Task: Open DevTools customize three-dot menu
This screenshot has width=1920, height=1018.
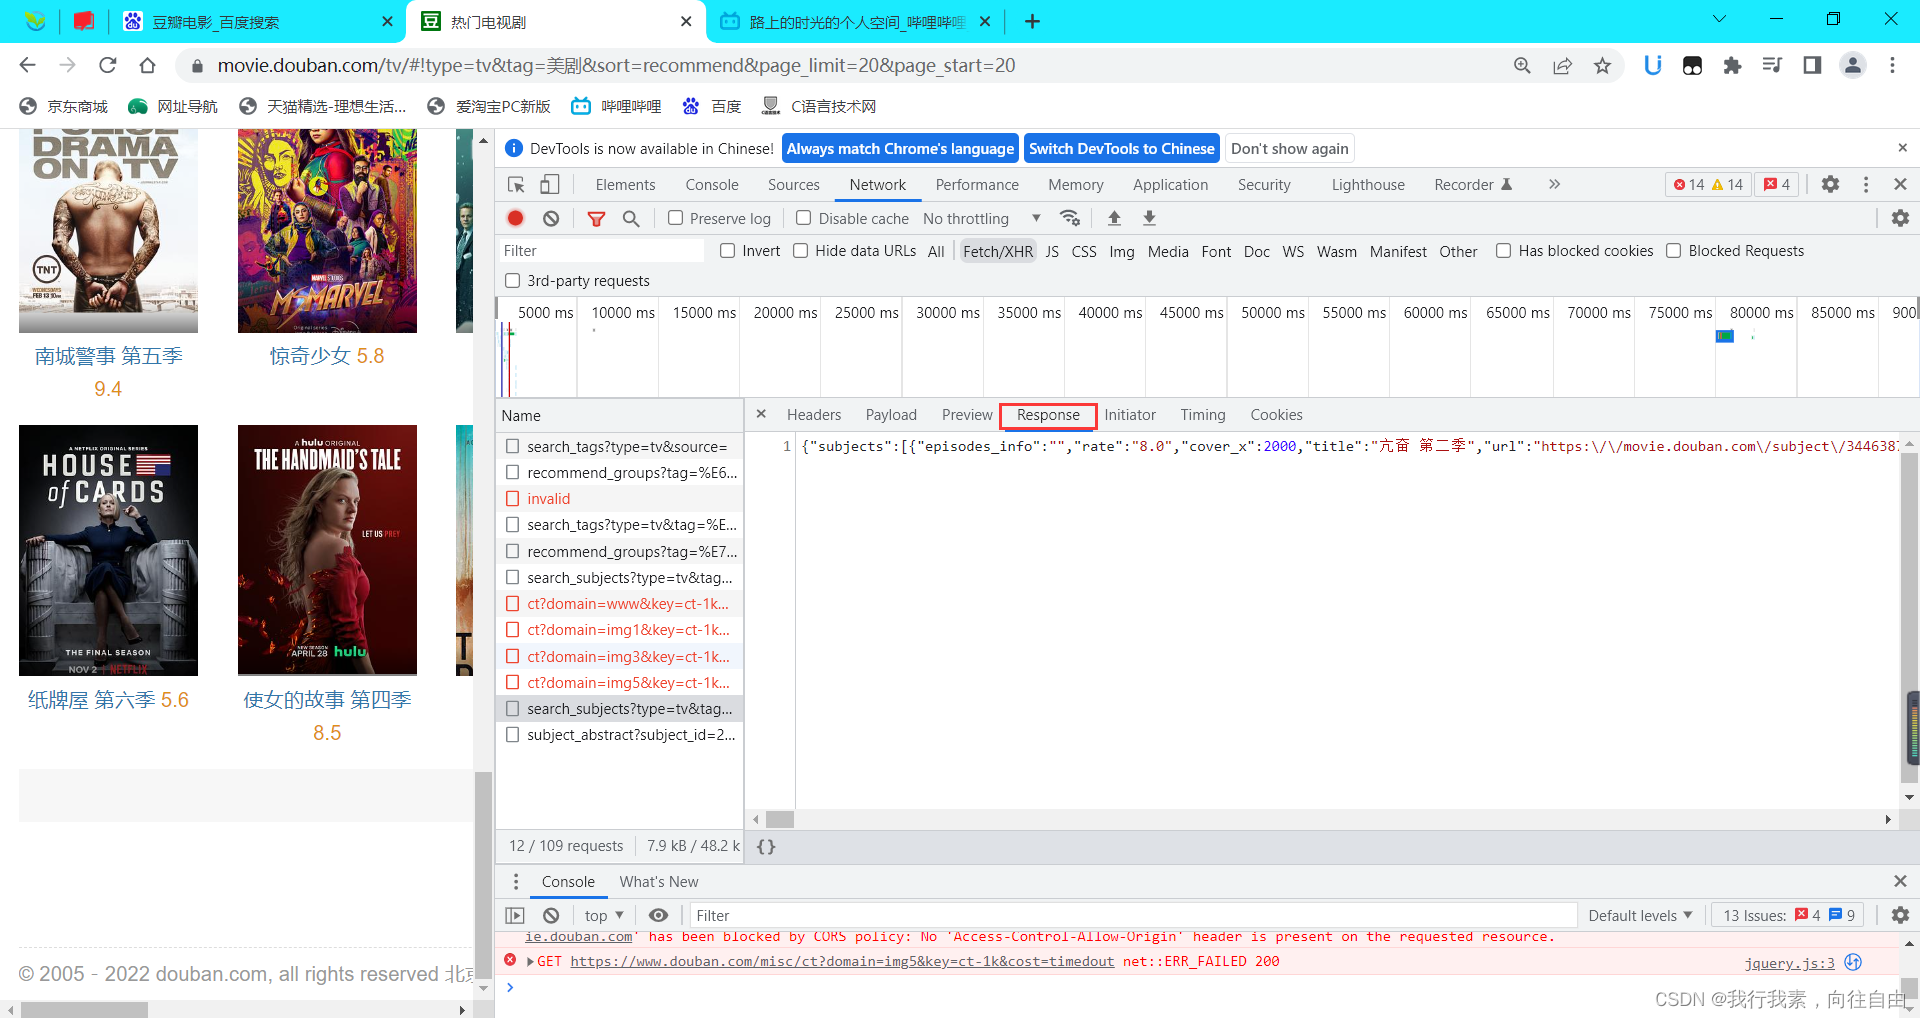Action: click(x=1866, y=185)
